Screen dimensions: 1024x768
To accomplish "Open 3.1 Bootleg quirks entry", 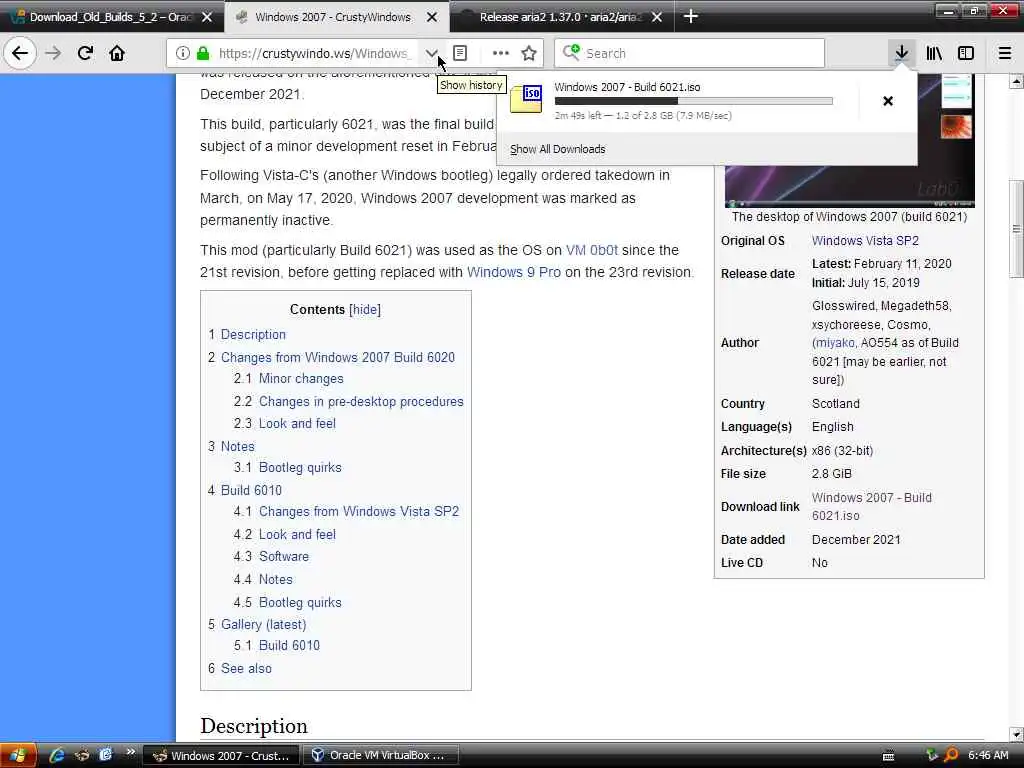I will (300, 468).
